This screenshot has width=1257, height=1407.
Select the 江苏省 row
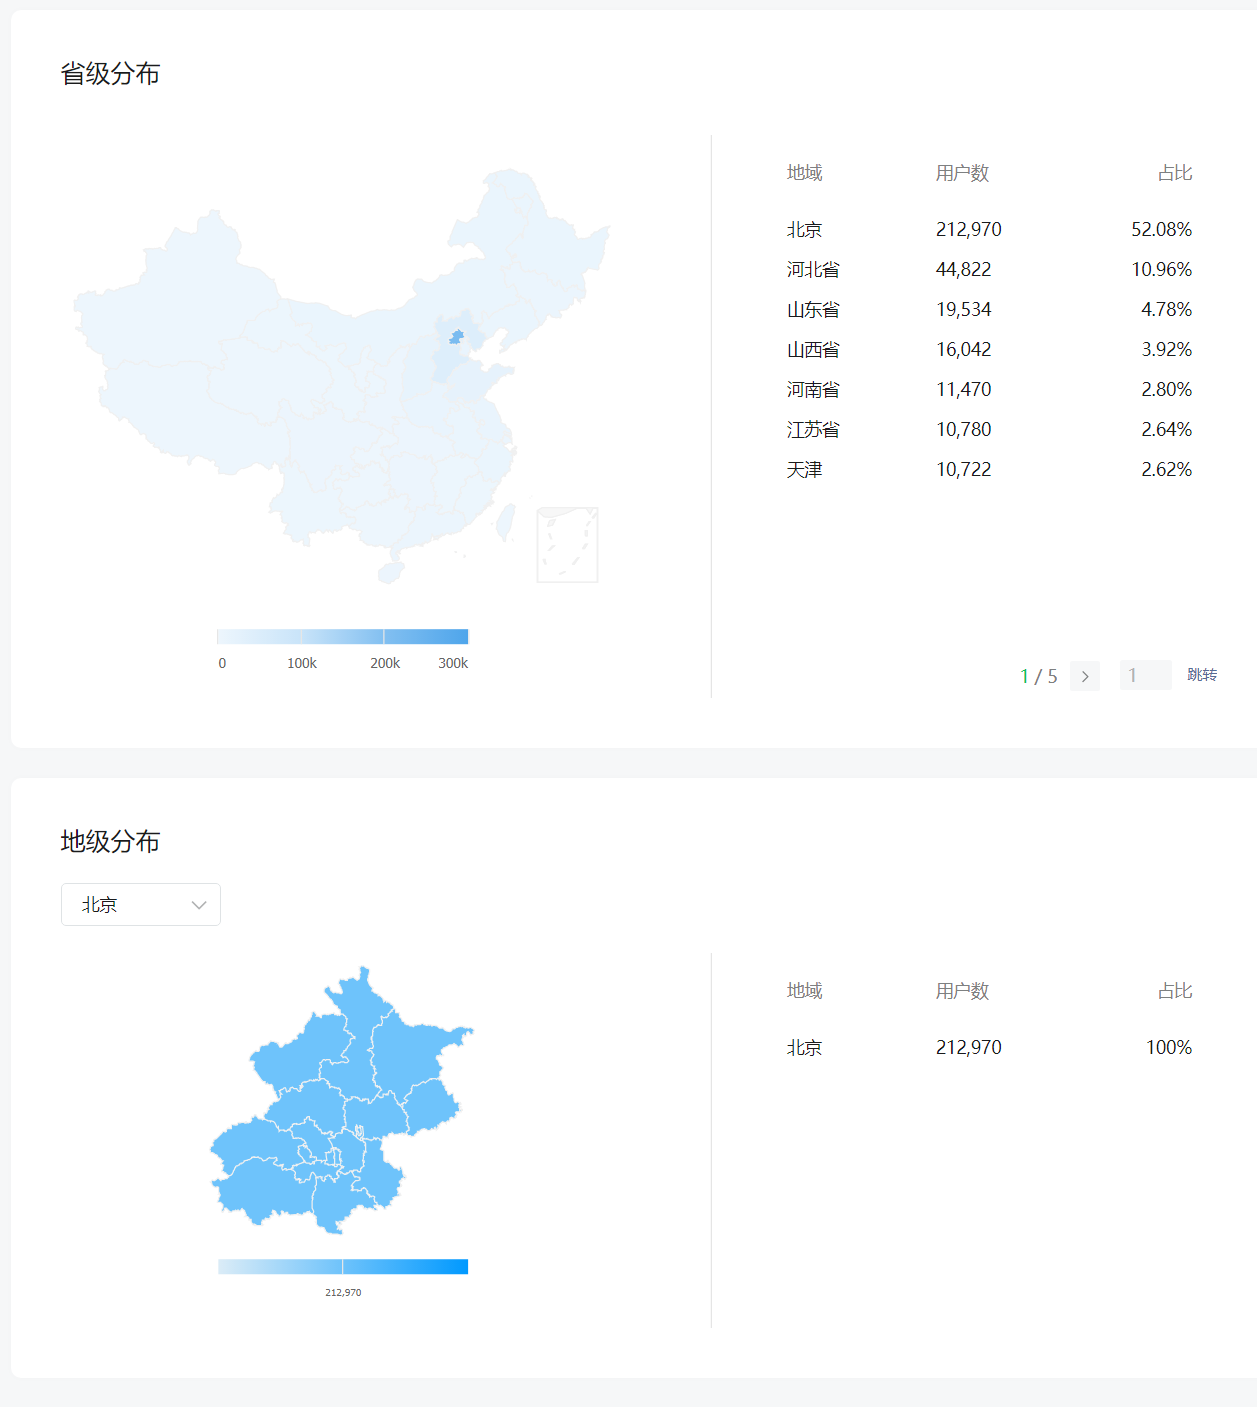989,429
